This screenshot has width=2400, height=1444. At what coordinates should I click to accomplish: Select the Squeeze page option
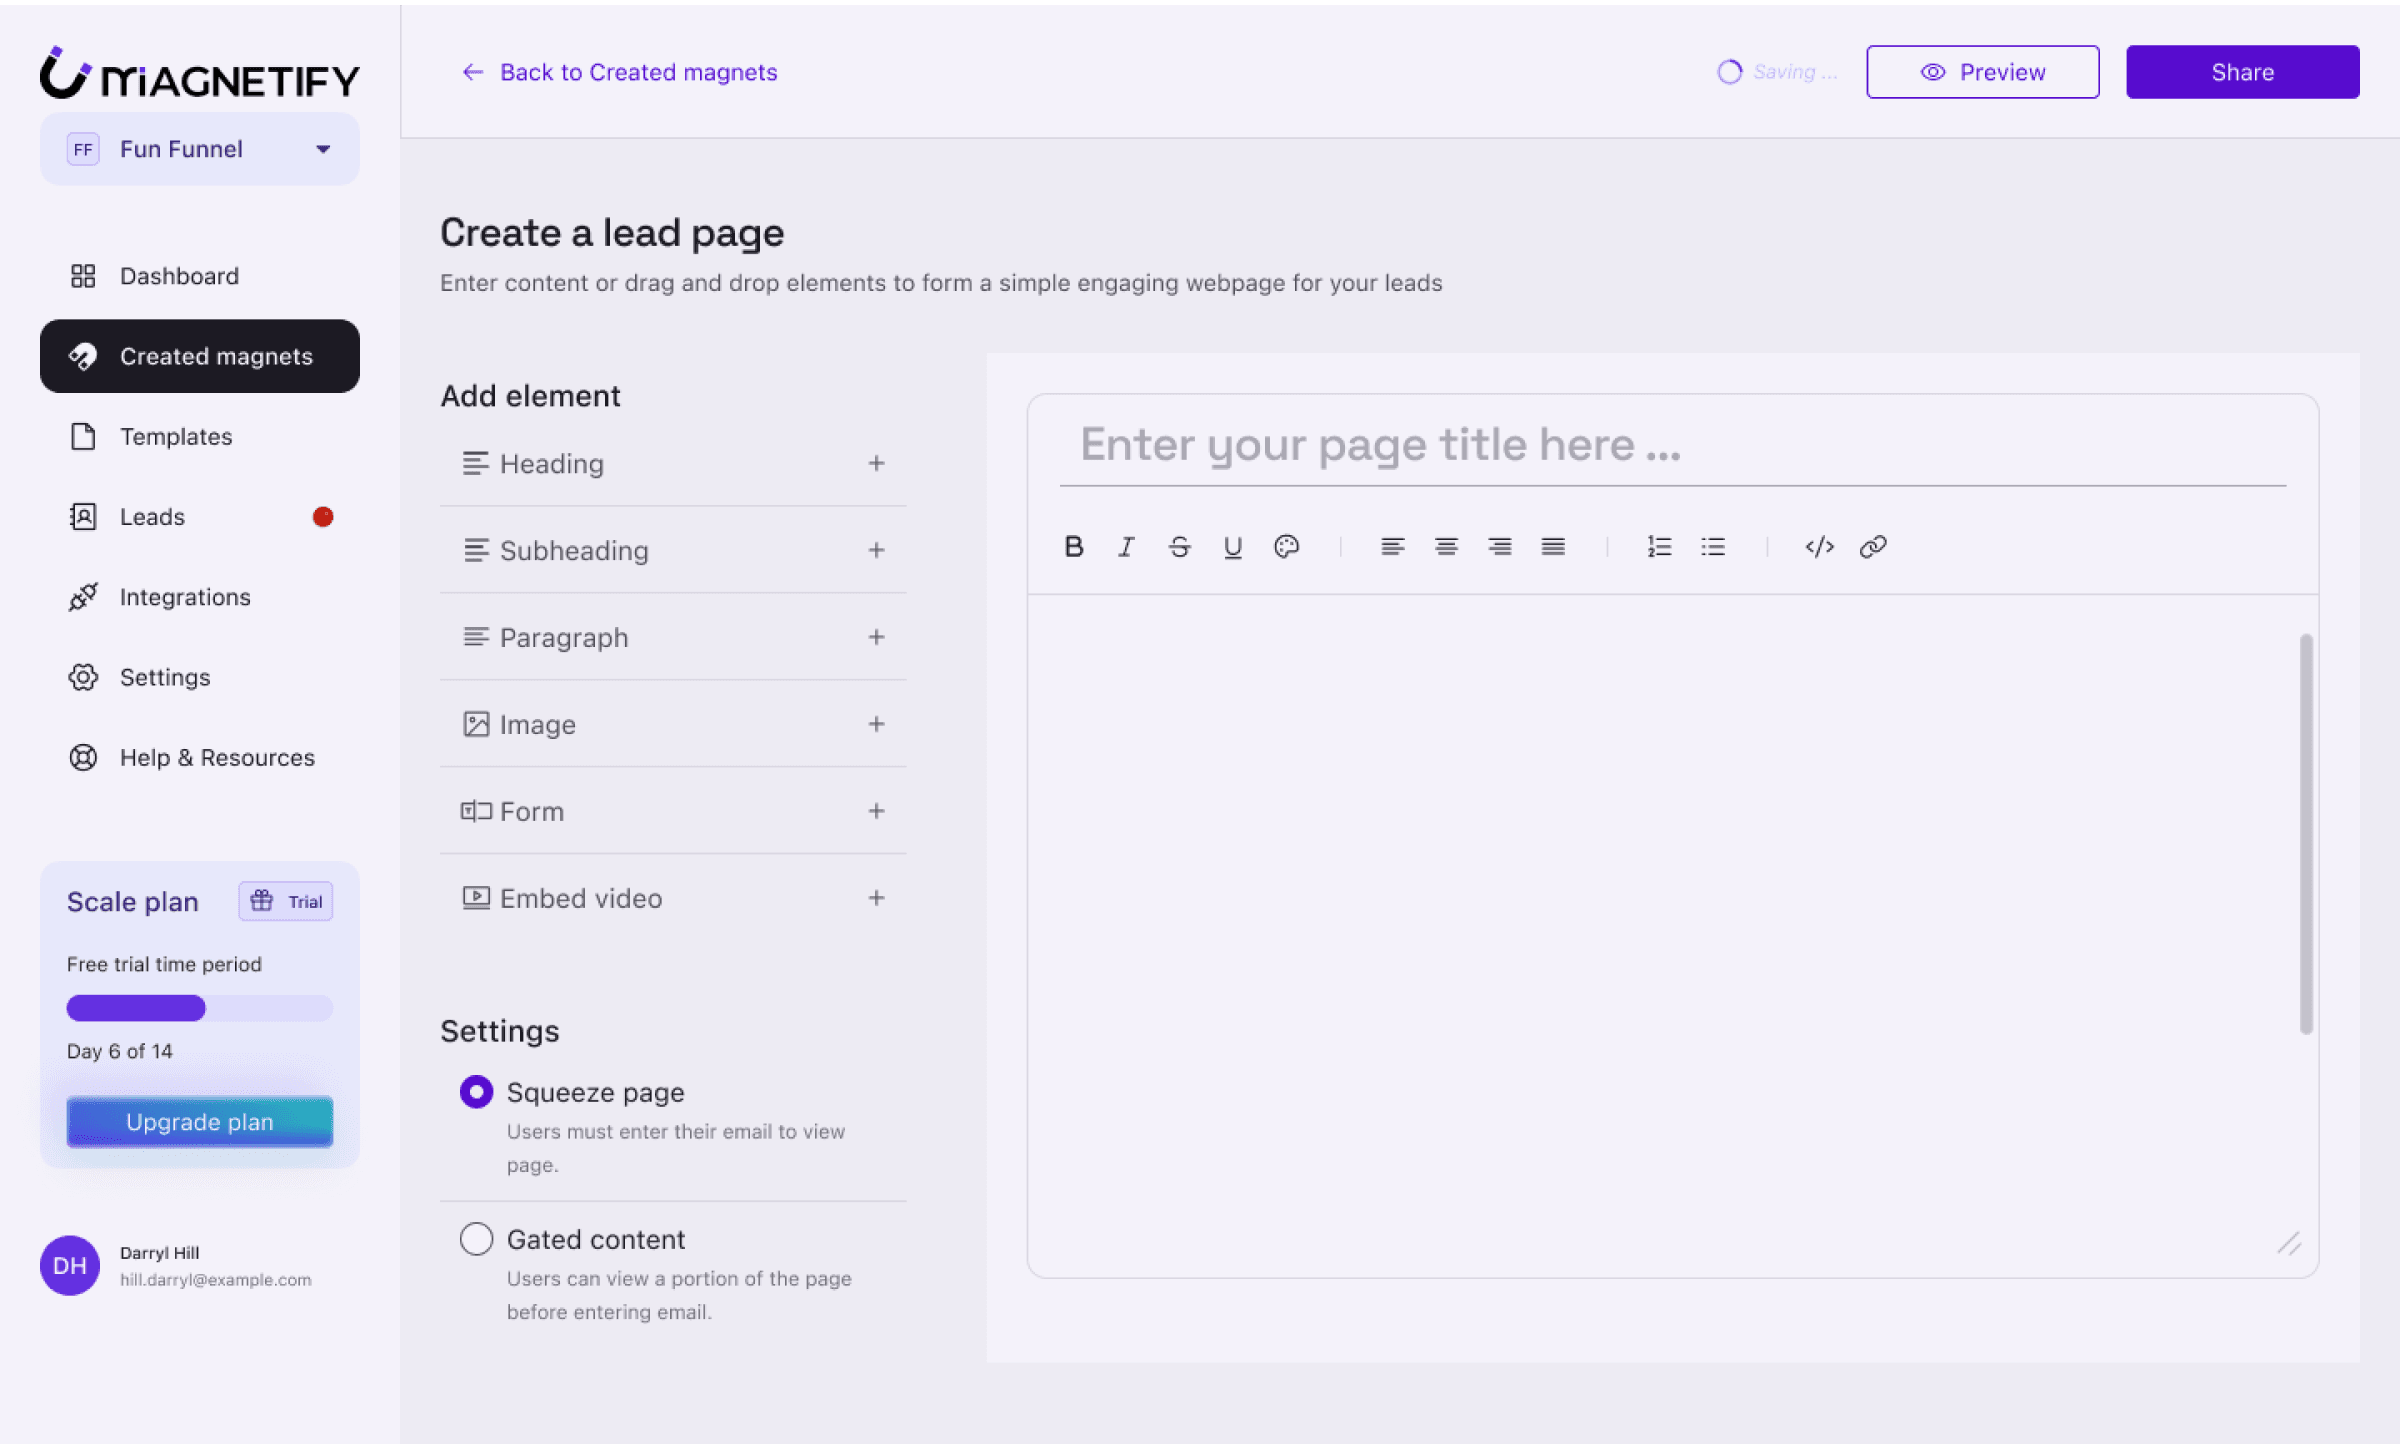(x=476, y=1091)
